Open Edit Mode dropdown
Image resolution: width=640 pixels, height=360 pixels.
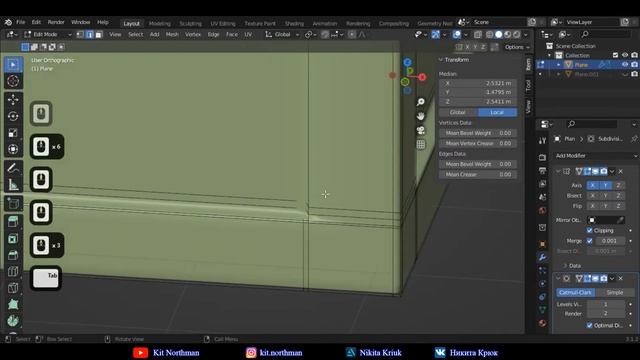pyautogui.click(x=48, y=35)
